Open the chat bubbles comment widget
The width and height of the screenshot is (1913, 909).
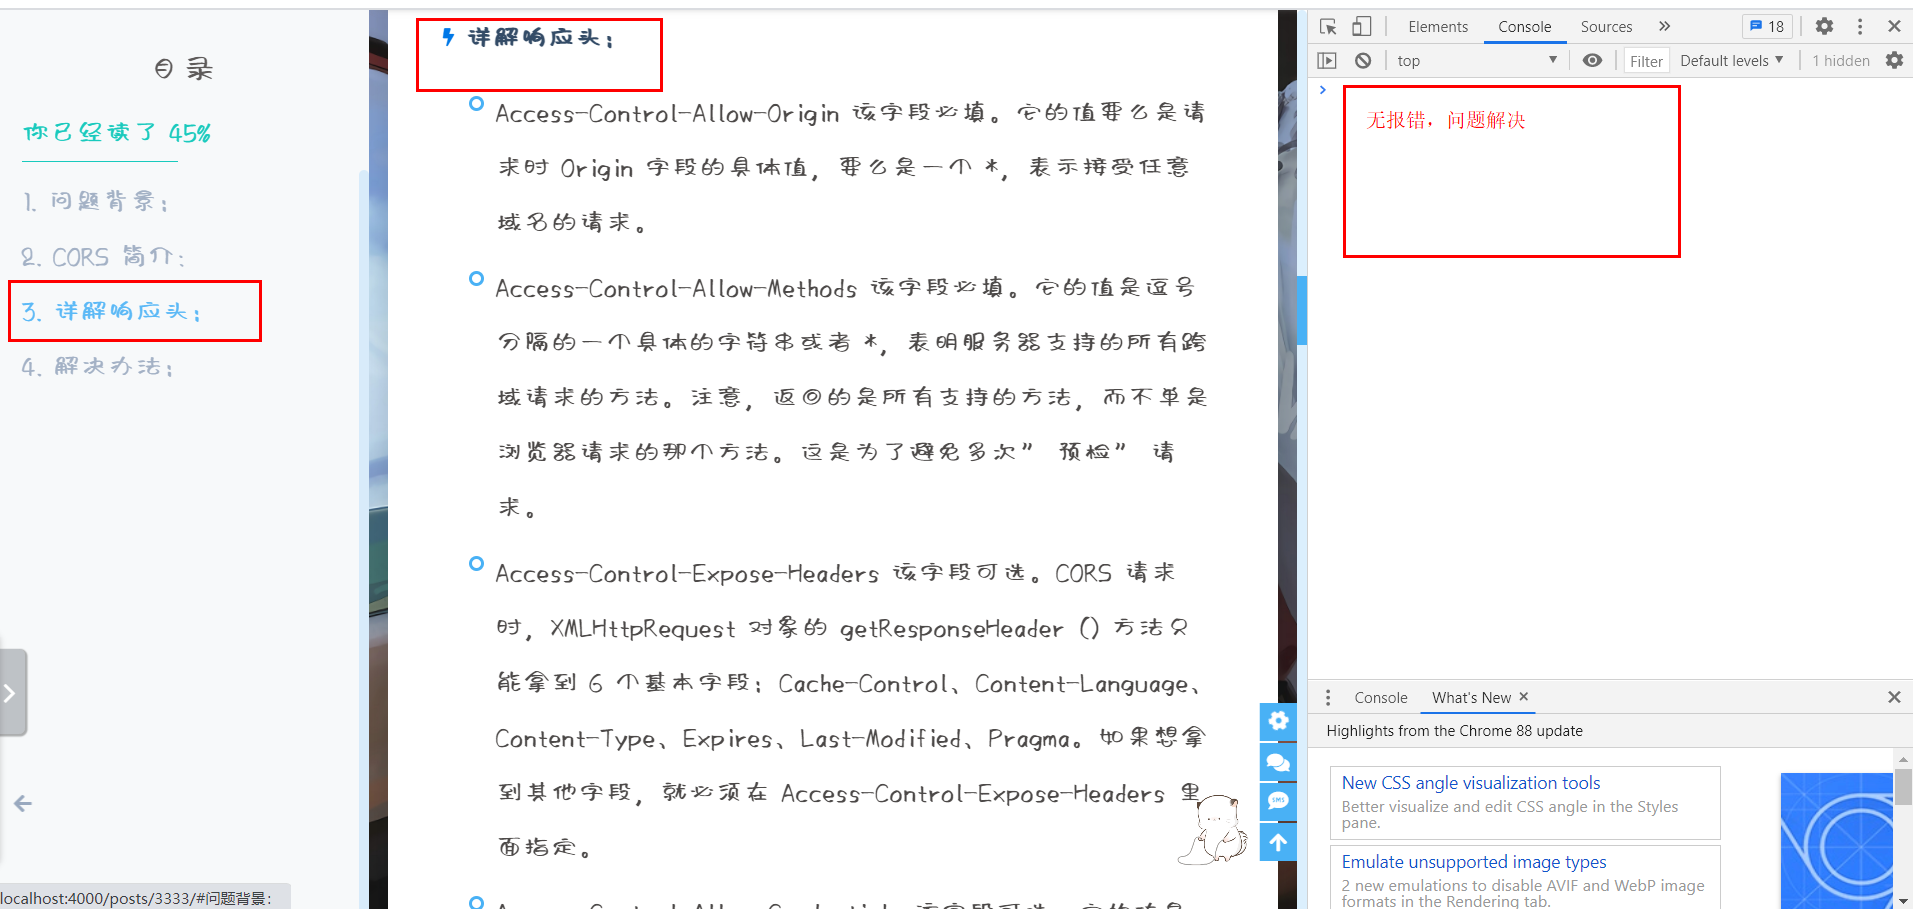(1277, 762)
